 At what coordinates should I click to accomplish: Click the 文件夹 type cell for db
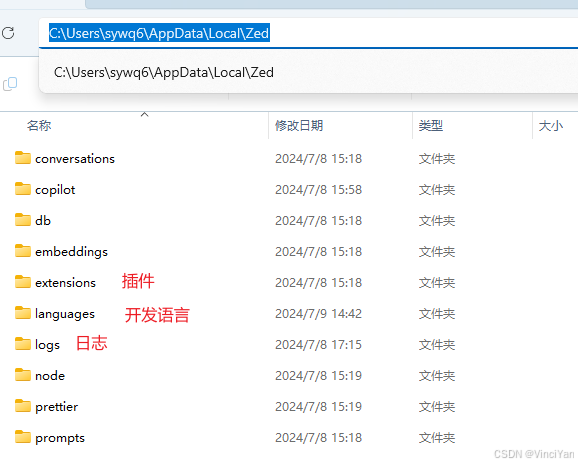pyautogui.click(x=437, y=221)
